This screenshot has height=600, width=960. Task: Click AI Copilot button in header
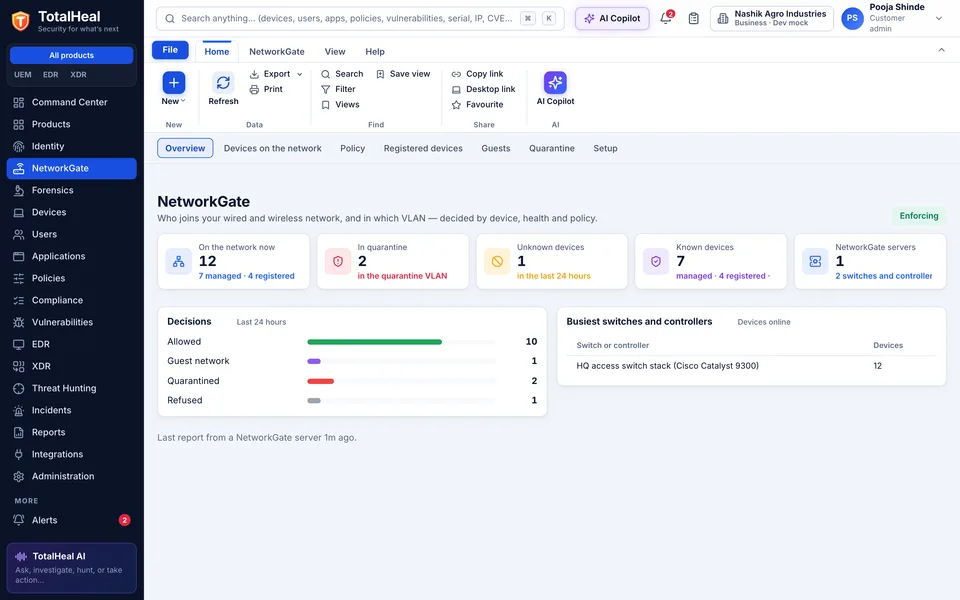(612, 18)
